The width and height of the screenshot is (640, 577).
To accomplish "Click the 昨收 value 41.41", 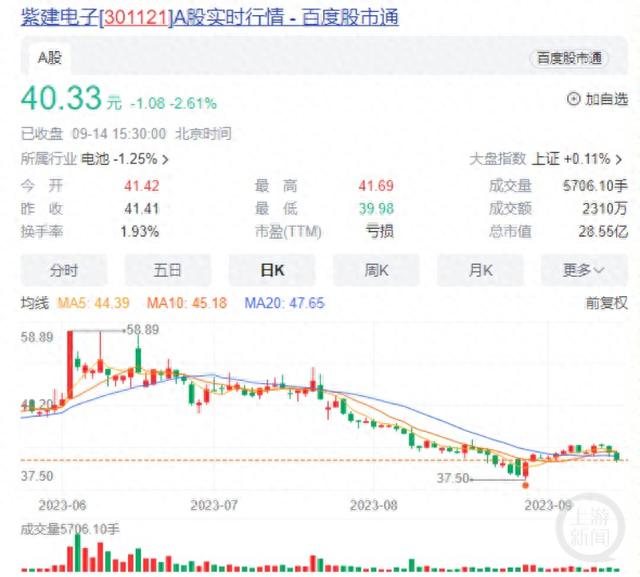I will (x=142, y=209).
